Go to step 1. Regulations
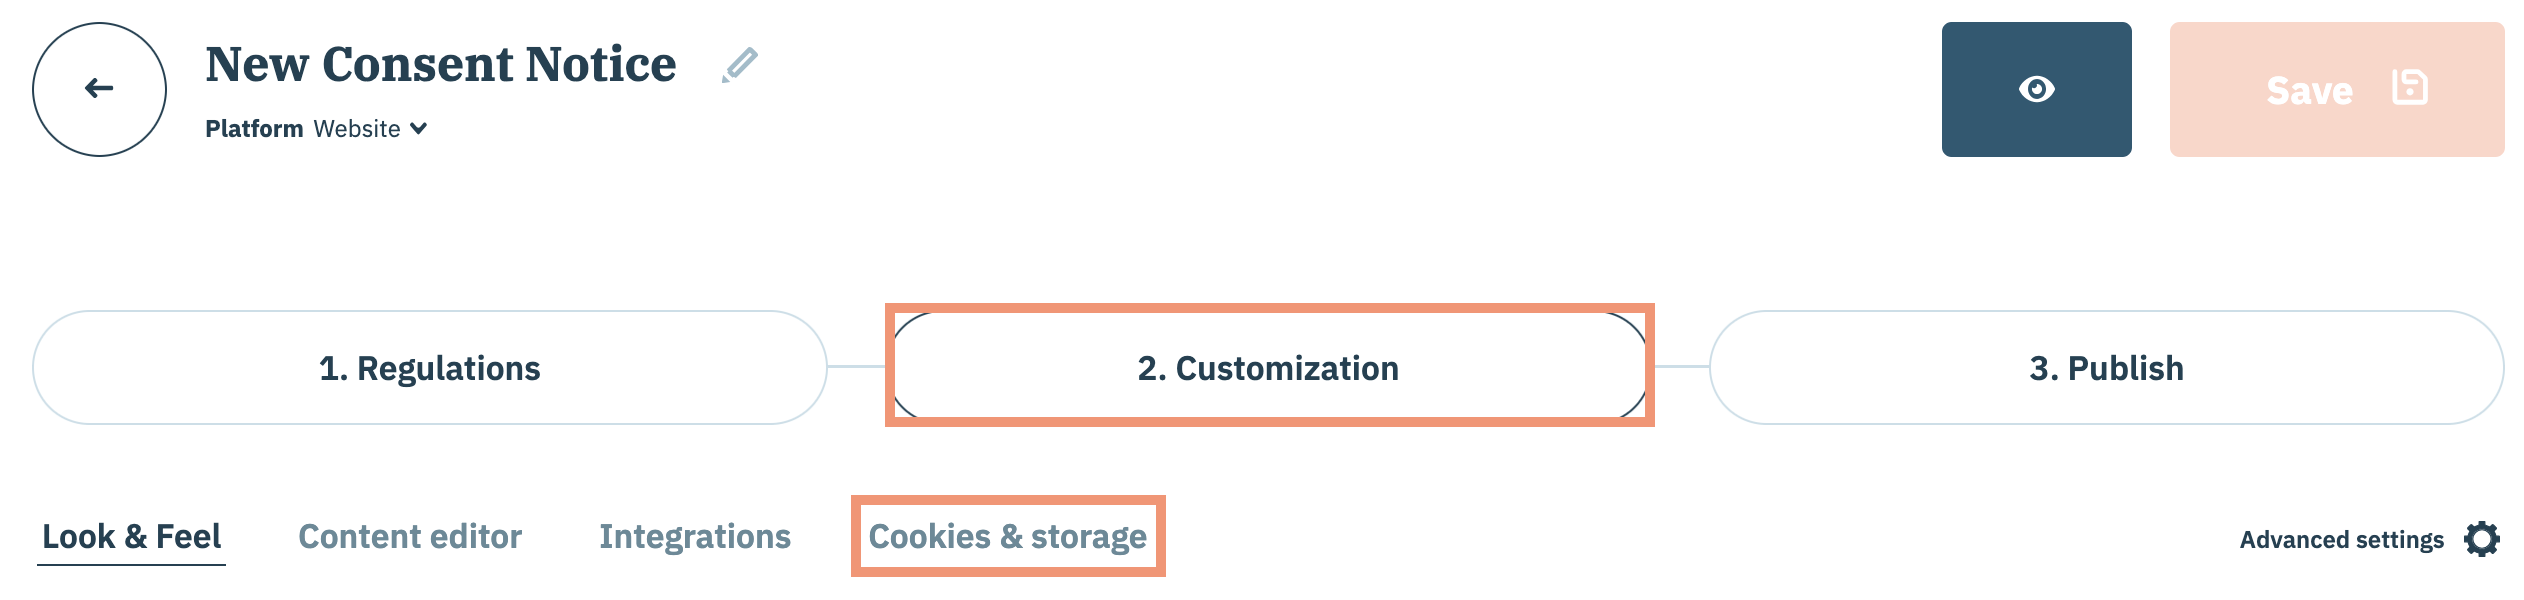The width and height of the screenshot is (2524, 600). coord(429,368)
